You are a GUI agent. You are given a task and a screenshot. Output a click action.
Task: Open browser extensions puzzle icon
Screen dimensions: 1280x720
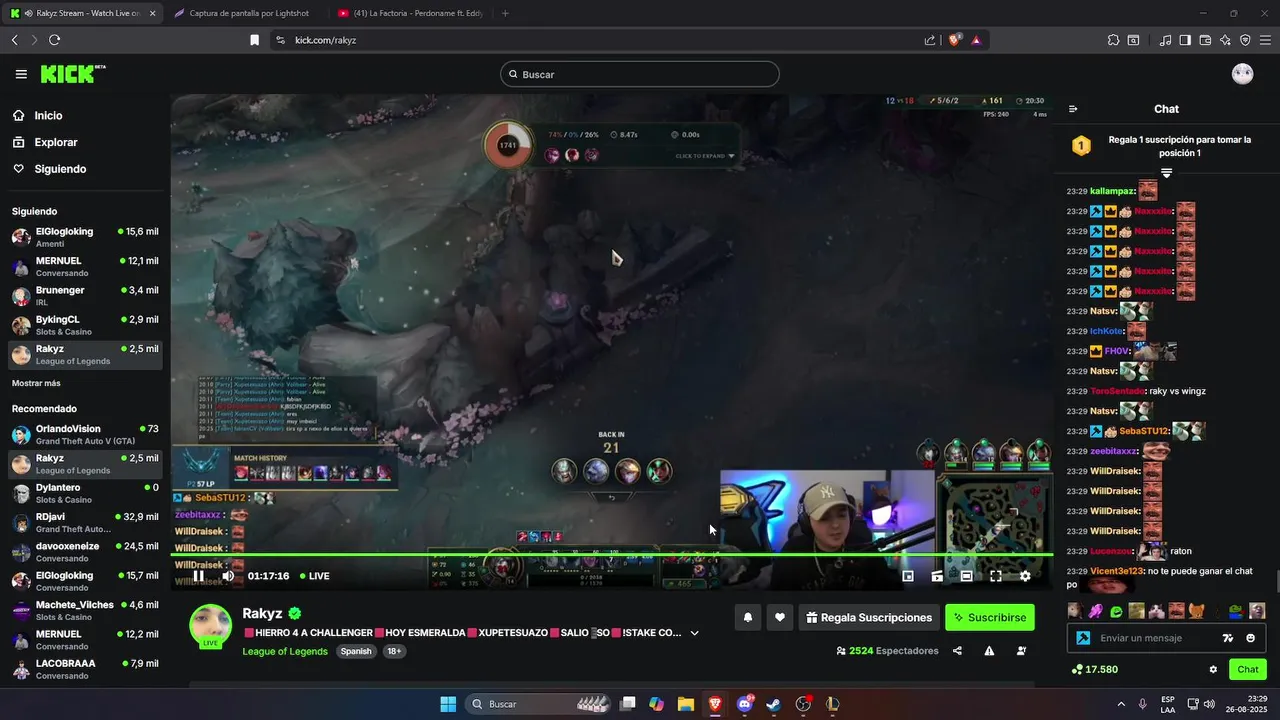(1113, 40)
